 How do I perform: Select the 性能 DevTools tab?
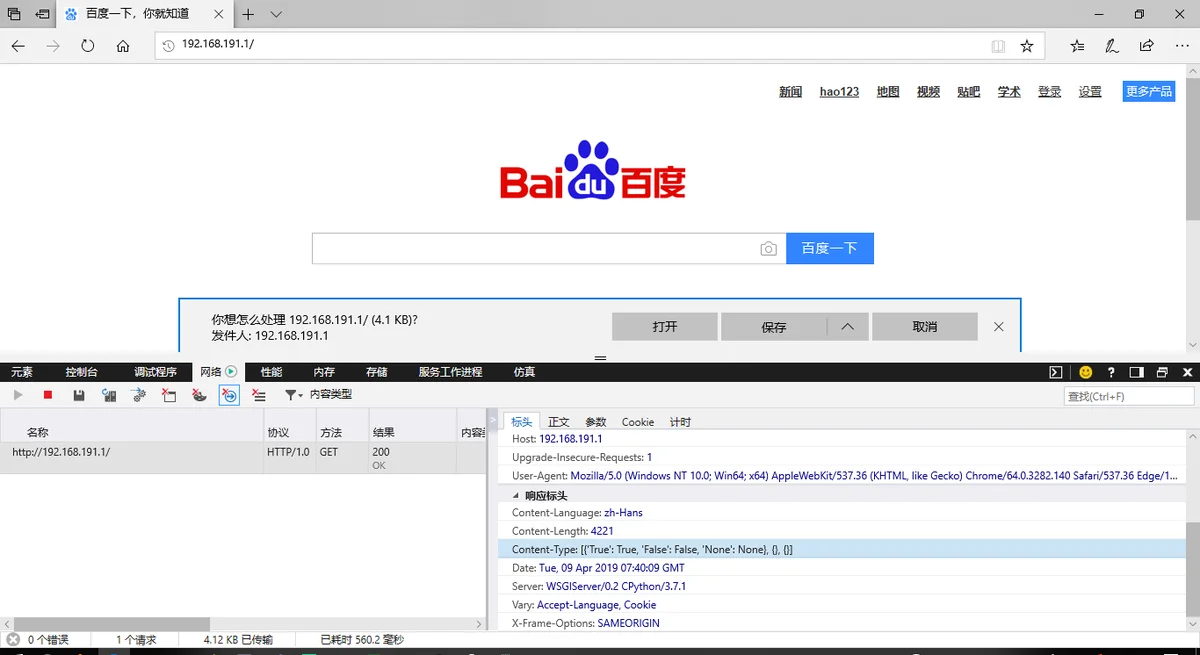(x=272, y=372)
